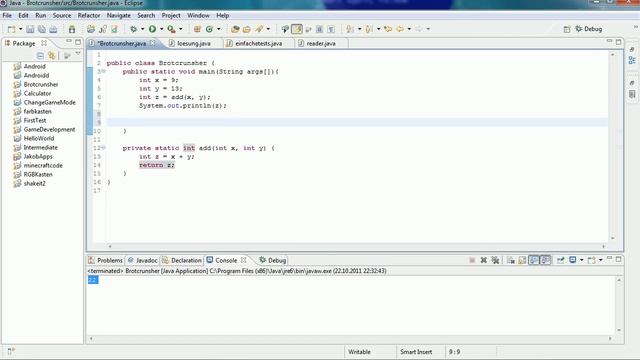Toggle Mark Occurrences in the toolbar

click(x=297, y=29)
